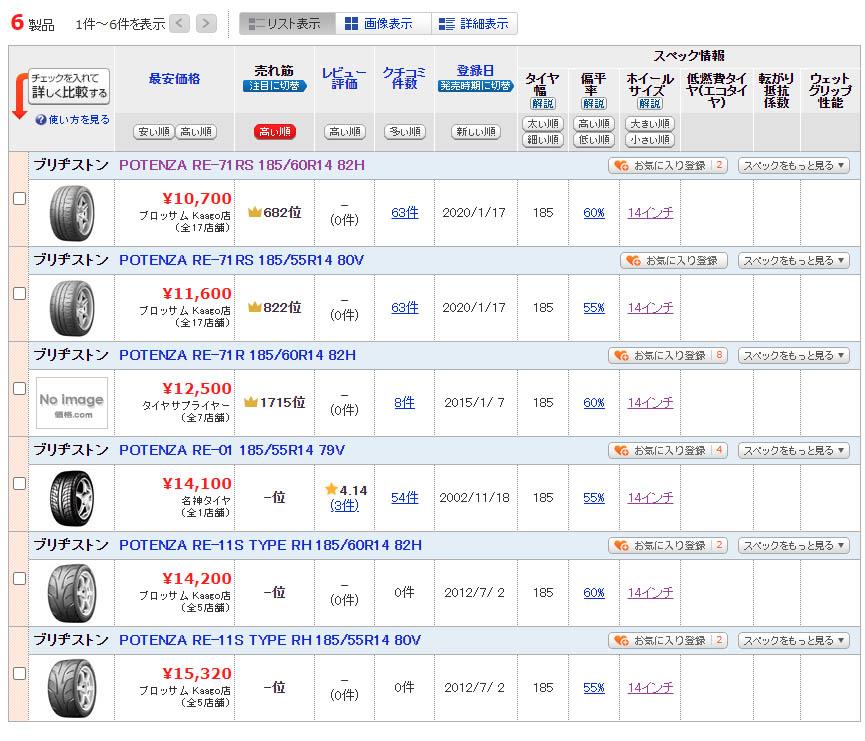
Task: Expand スペックをもっと見る for RE-11S 185/55R14
Action: tap(793, 640)
